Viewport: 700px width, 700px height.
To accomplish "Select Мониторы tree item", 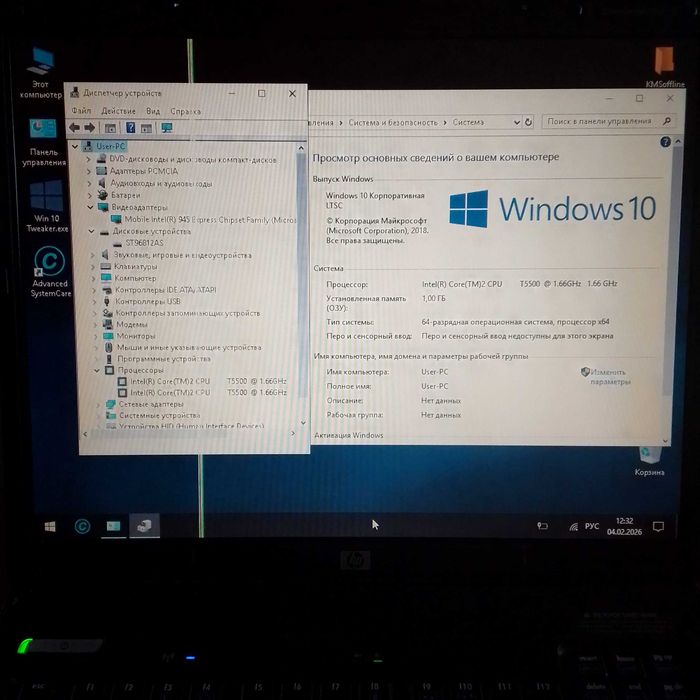I will tap(130, 336).
